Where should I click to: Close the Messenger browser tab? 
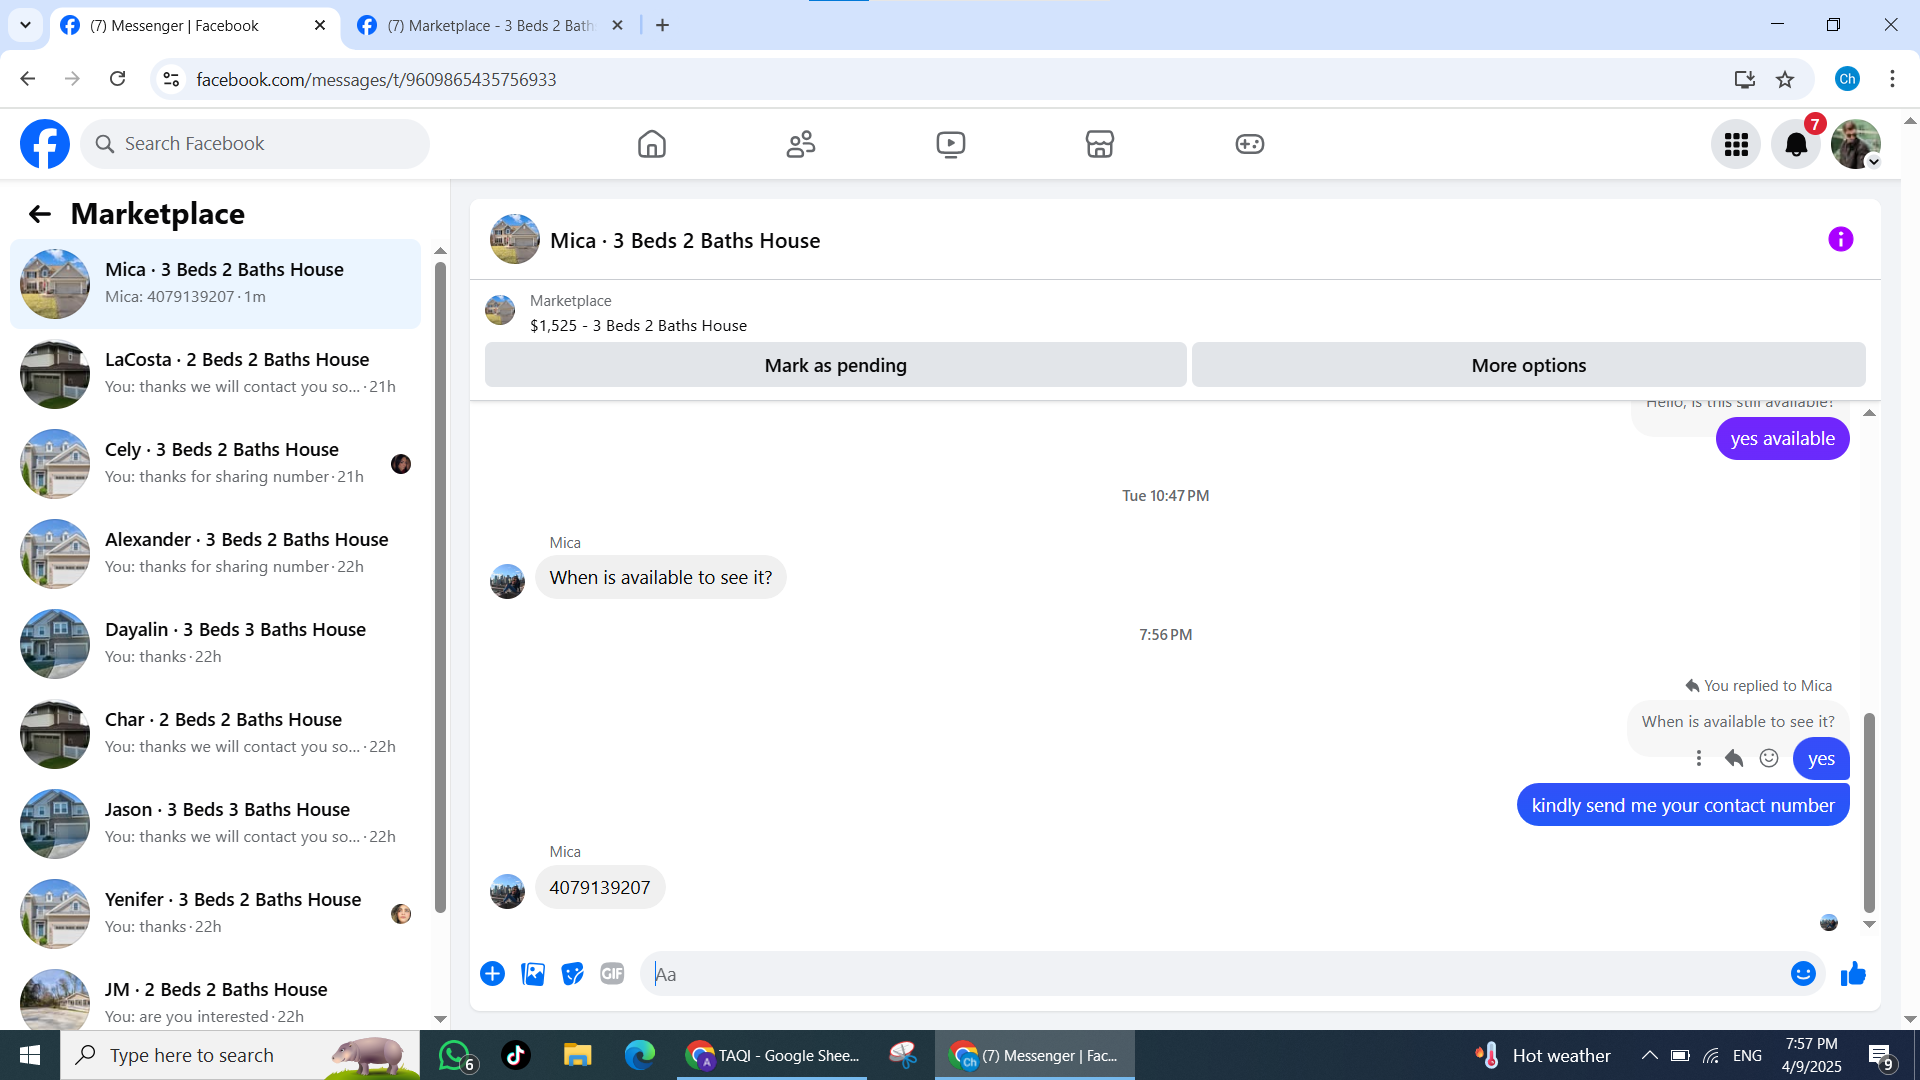point(320,26)
